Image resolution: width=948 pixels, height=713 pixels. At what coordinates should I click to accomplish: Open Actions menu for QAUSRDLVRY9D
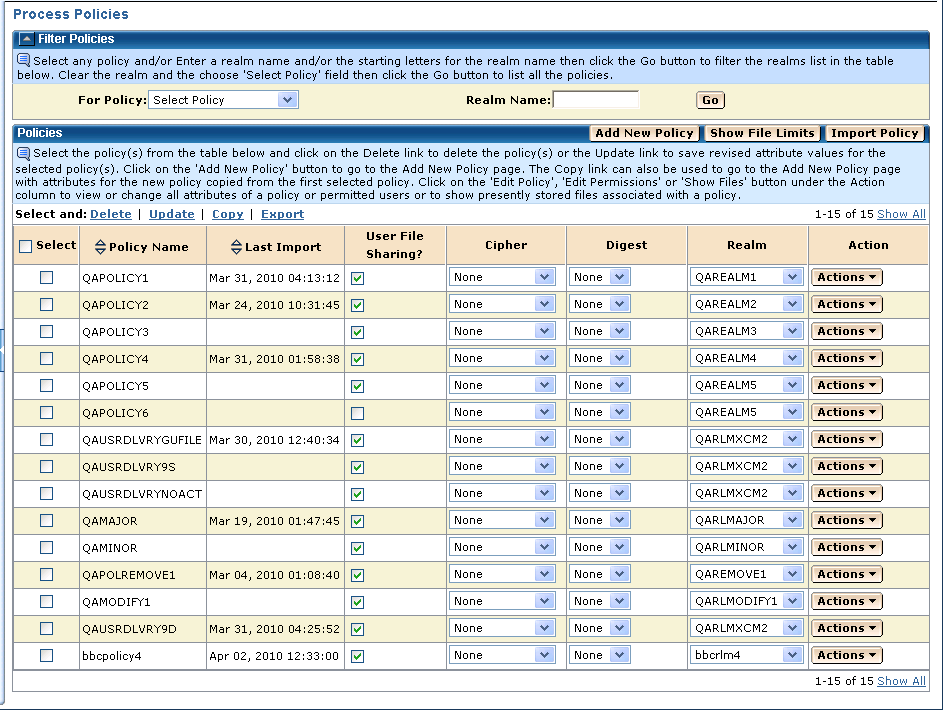[x=846, y=629]
